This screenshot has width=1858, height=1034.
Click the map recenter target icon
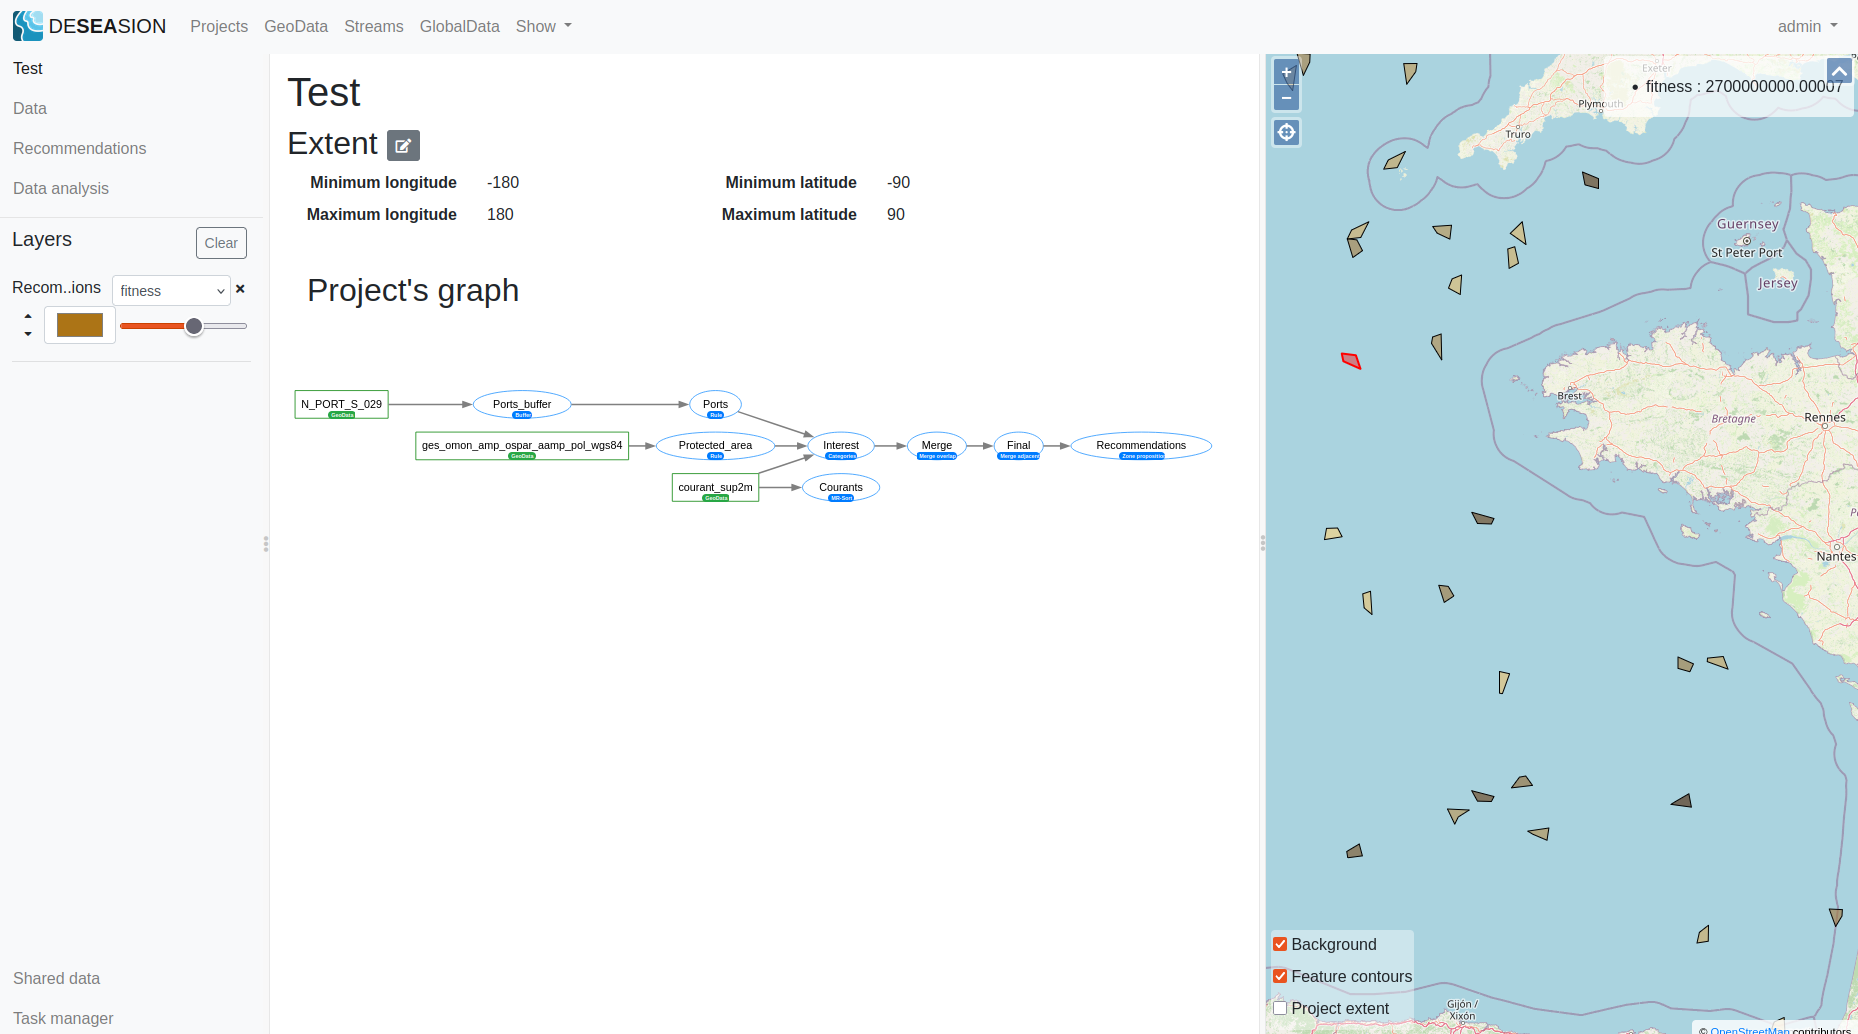1286,132
